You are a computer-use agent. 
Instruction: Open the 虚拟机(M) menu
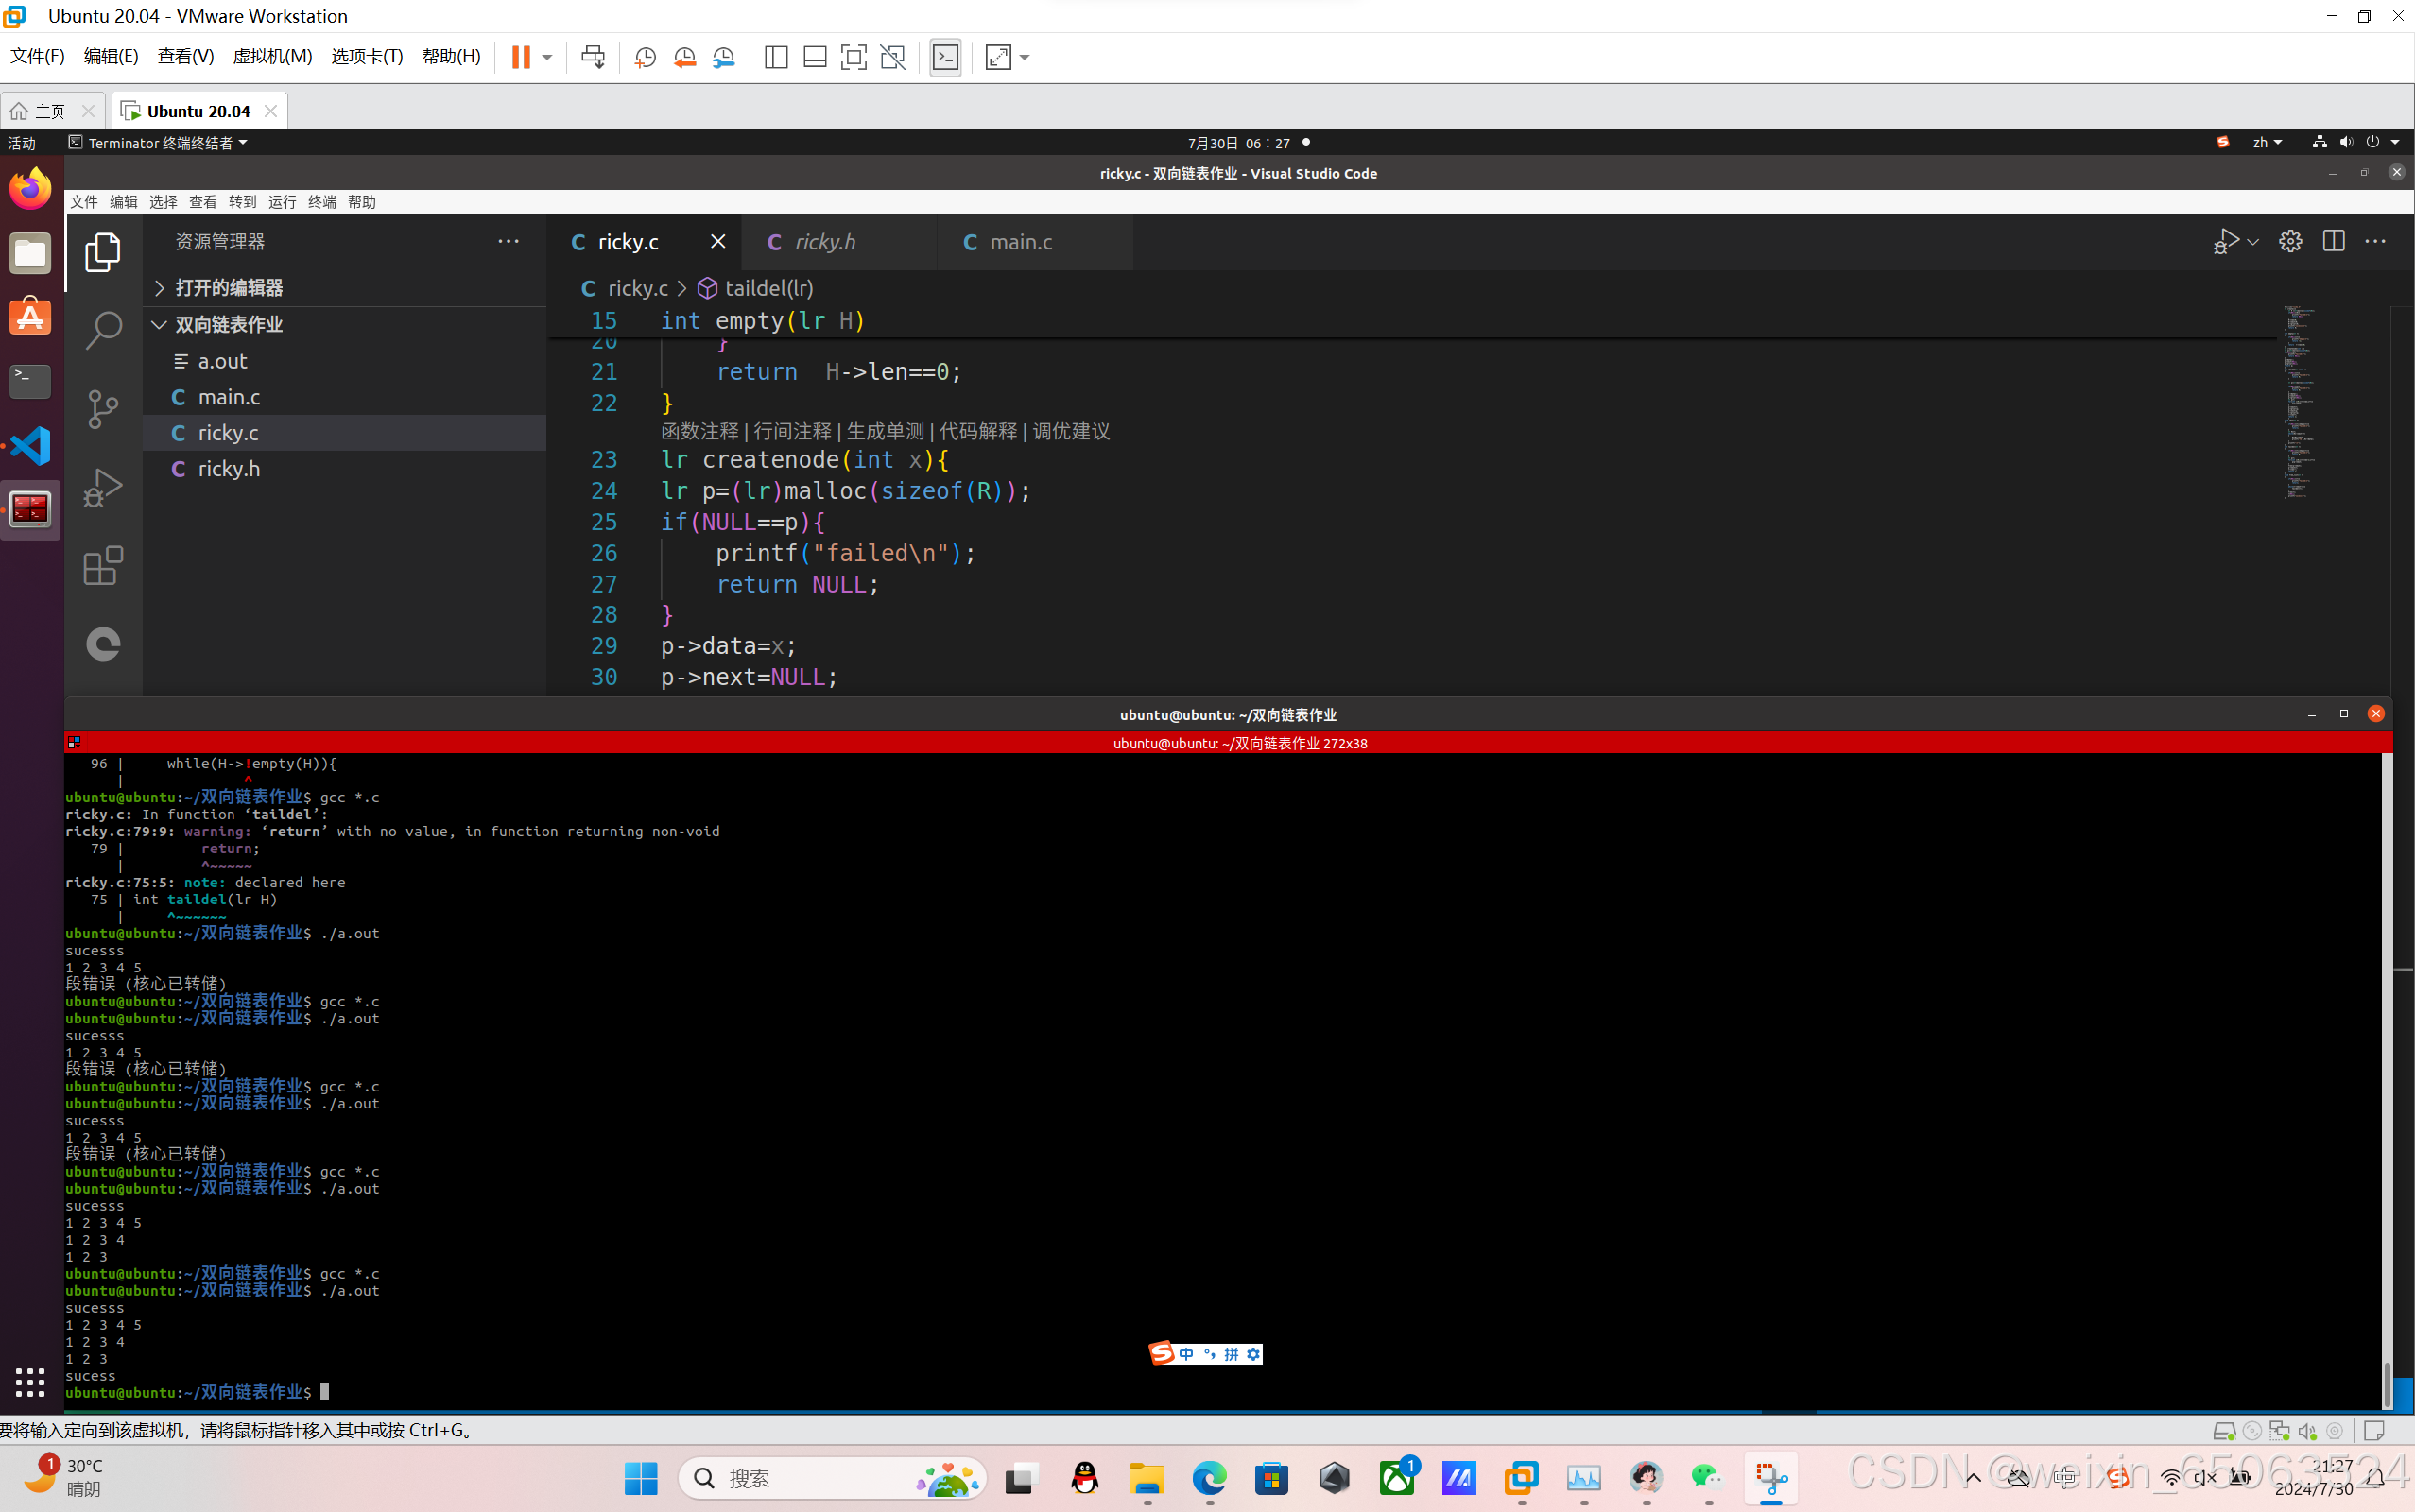coord(272,57)
